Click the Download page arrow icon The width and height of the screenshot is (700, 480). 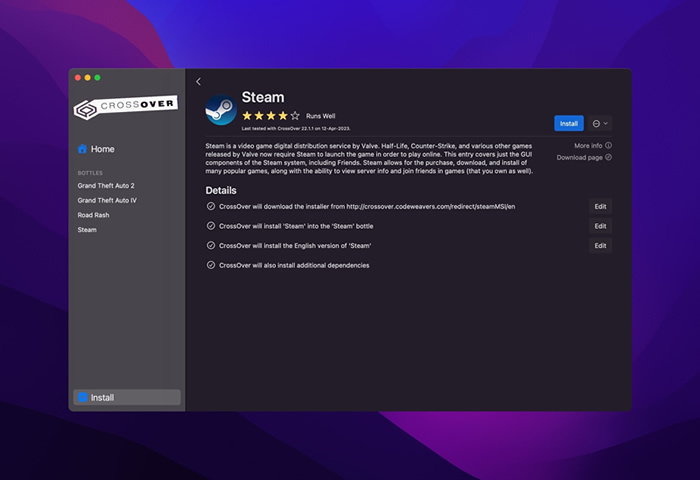pyautogui.click(x=608, y=157)
